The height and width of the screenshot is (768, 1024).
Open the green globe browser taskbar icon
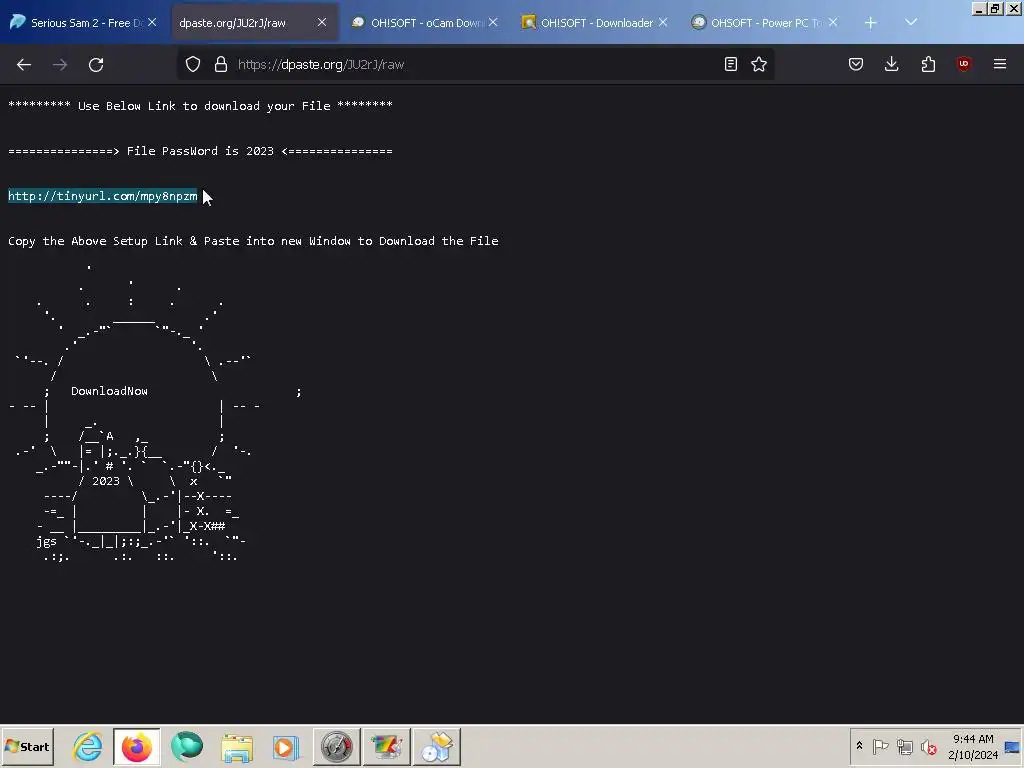pyautogui.click(x=187, y=747)
